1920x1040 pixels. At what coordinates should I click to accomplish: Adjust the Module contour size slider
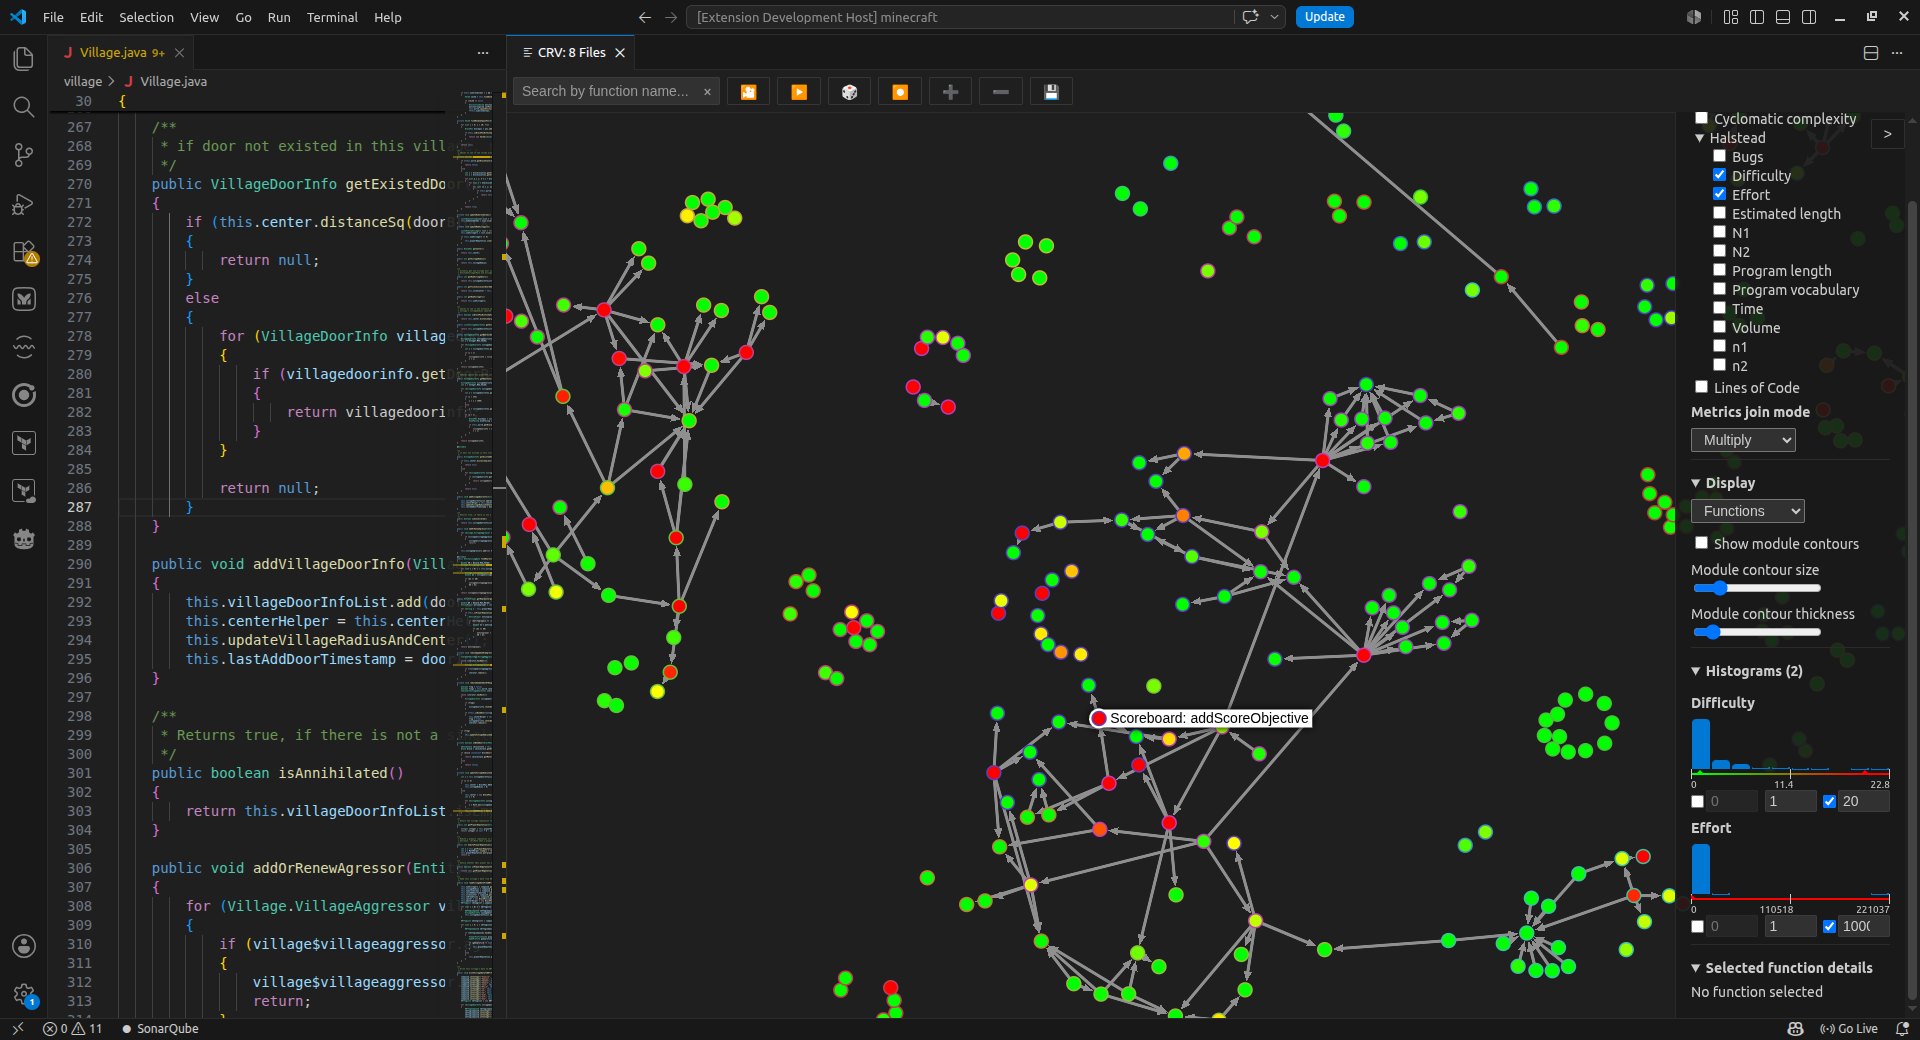coord(1756,588)
